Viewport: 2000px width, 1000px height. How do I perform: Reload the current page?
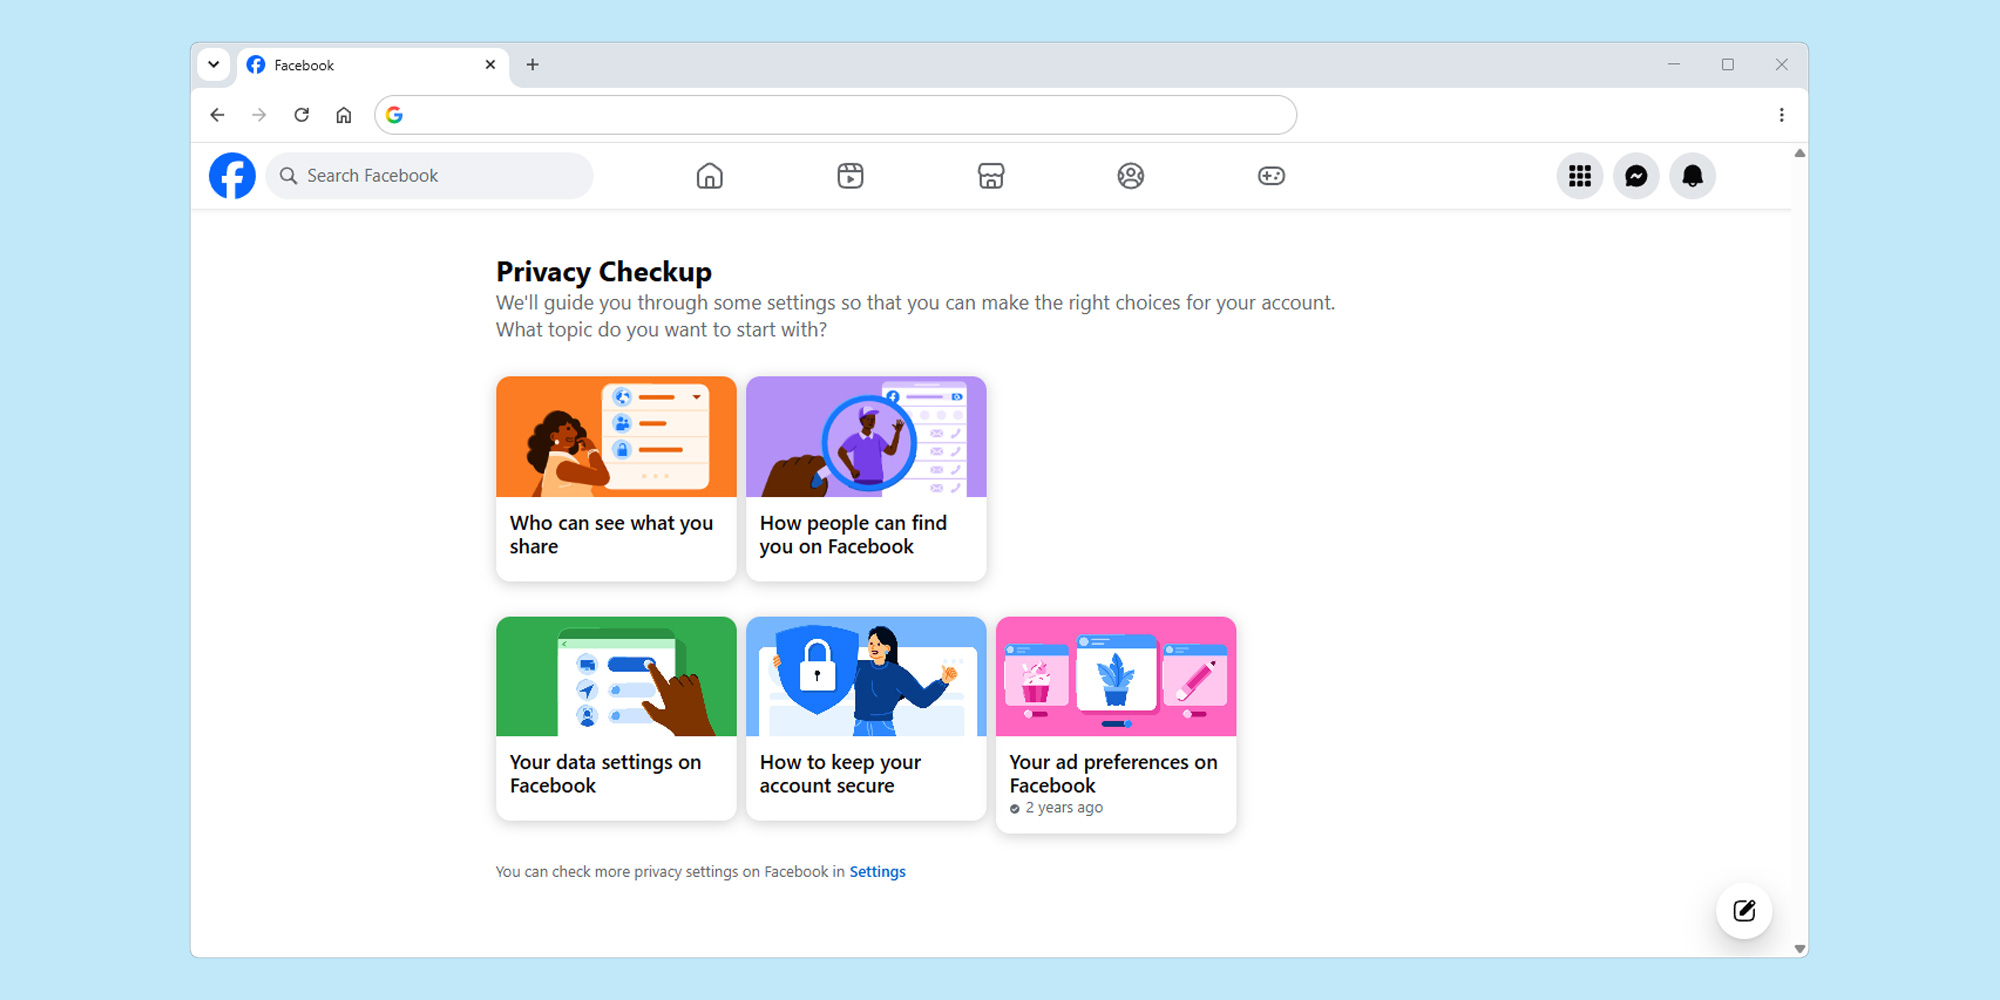pyautogui.click(x=301, y=115)
